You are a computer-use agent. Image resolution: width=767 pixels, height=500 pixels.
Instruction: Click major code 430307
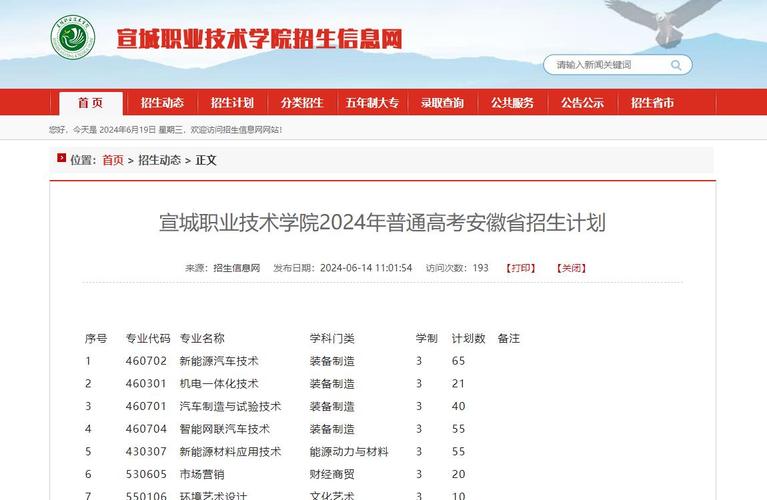(146, 452)
